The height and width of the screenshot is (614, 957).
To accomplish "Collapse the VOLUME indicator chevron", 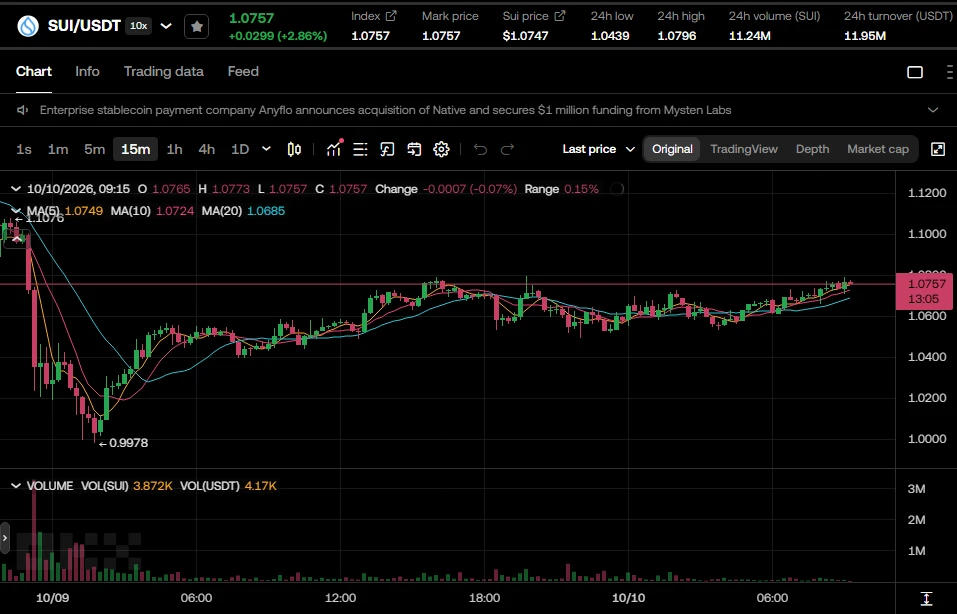I will point(16,486).
